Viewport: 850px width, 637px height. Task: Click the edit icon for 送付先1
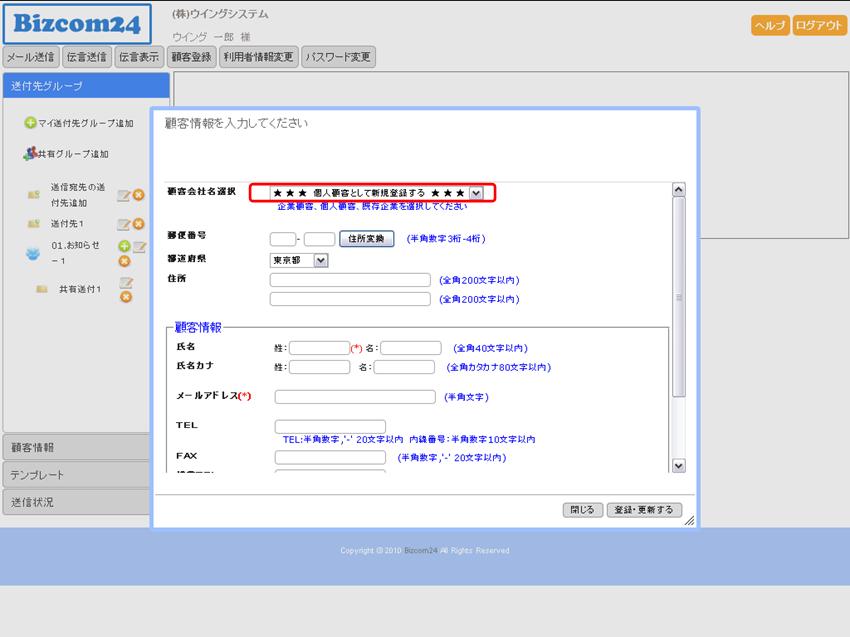[x=124, y=224]
